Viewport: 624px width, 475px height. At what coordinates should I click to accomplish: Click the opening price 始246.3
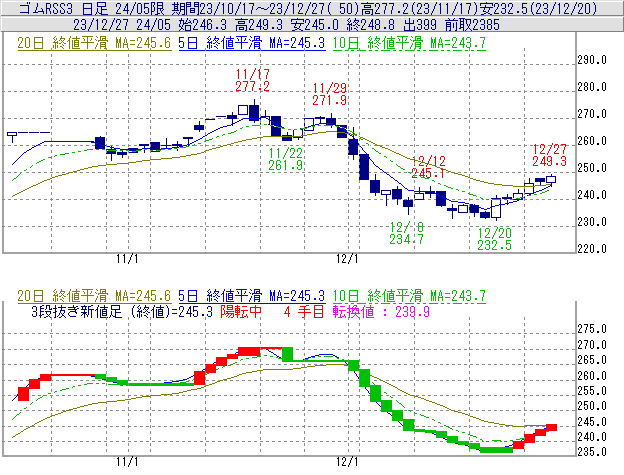coord(203,25)
